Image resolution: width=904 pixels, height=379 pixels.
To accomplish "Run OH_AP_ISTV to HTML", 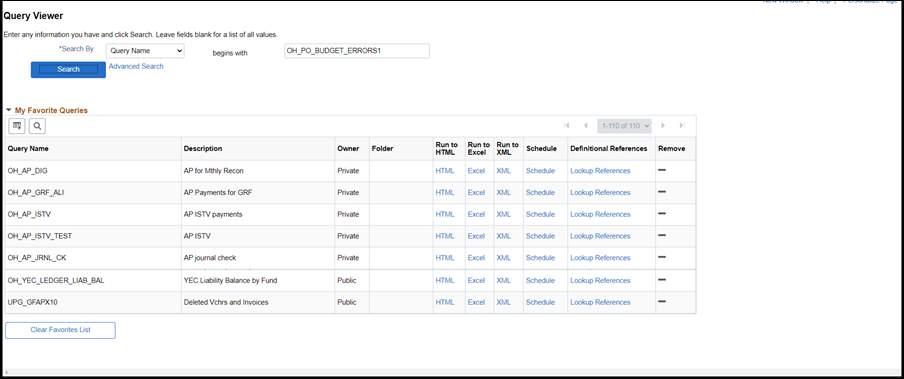I will click(x=445, y=214).
